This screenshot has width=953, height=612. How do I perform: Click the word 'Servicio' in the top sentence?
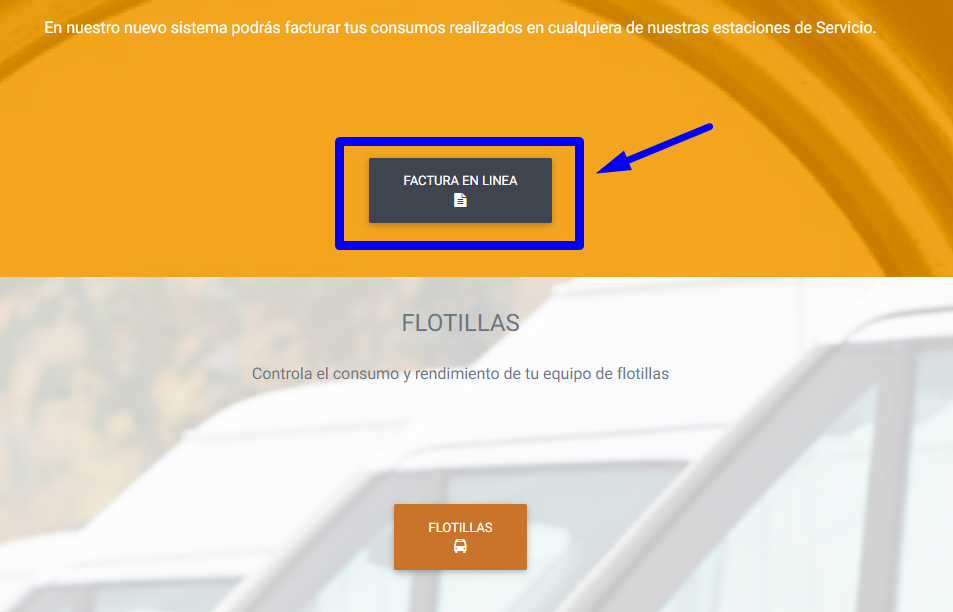[x=845, y=27]
